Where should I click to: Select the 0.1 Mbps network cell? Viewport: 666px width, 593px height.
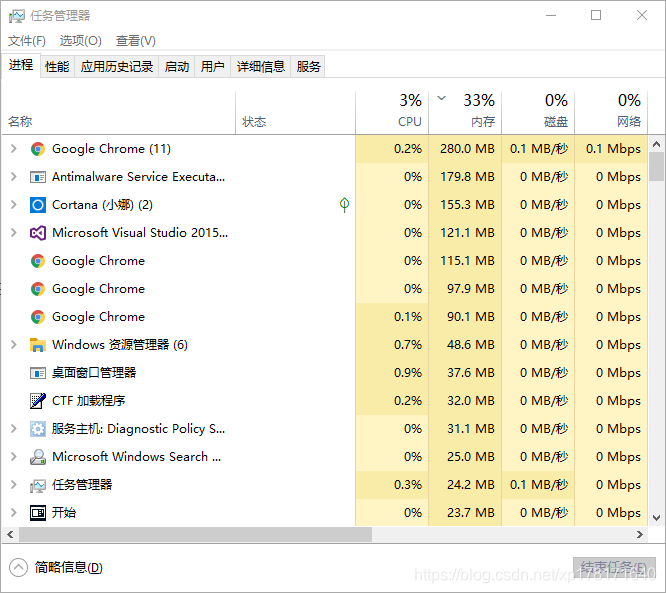[611, 149]
